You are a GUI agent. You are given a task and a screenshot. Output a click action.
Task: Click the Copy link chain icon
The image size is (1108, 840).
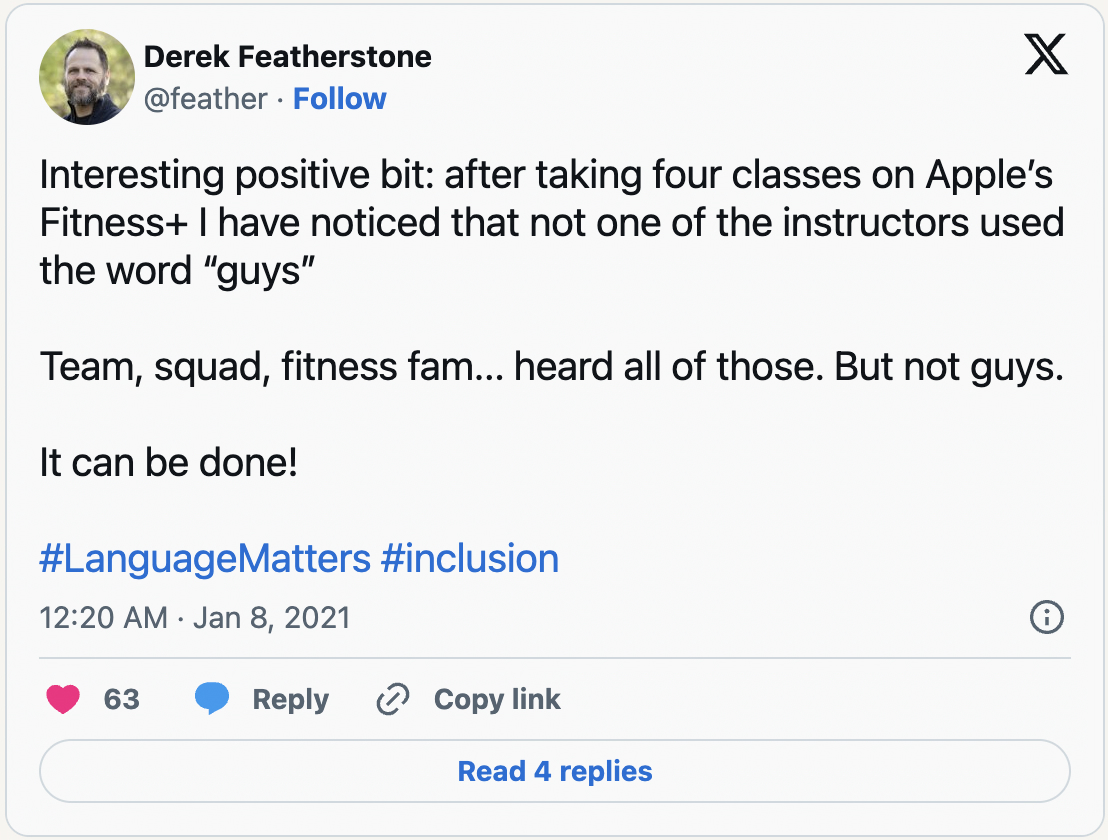click(392, 699)
